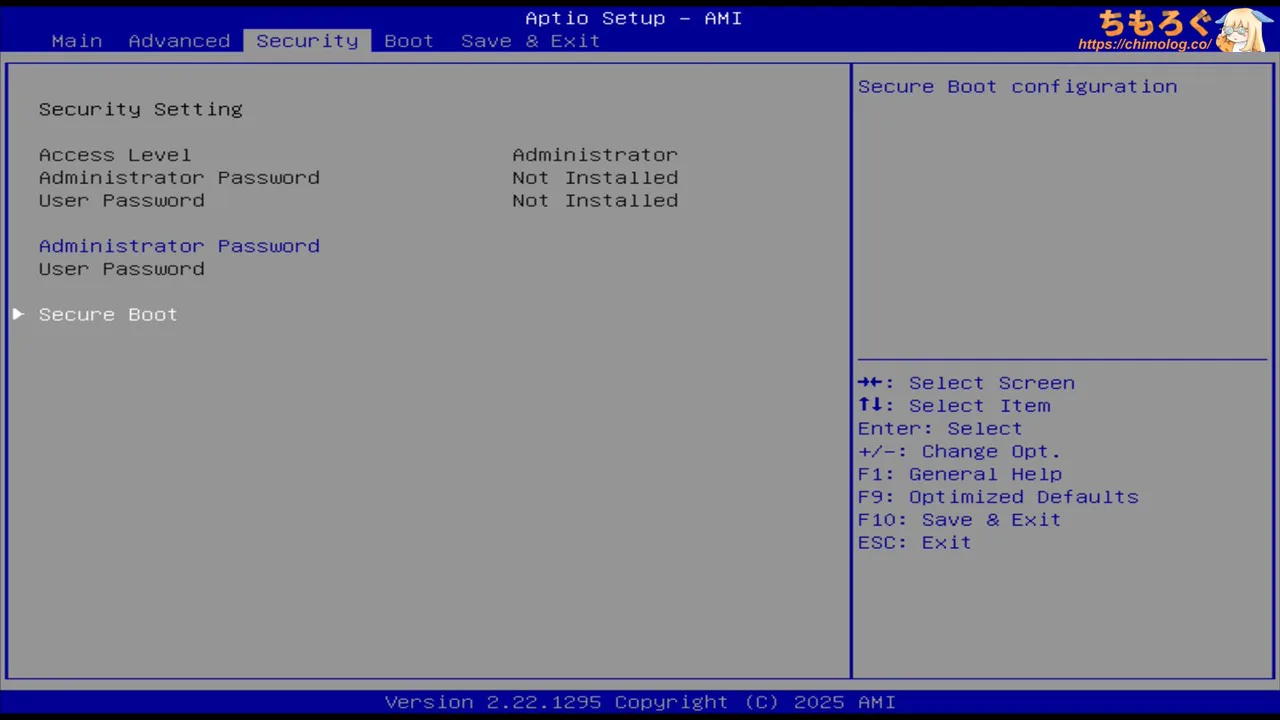The image size is (1280, 720).
Task: Click the orange Japanese chimolog logo
Action: pyautogui.click(x=1154, y=22)
